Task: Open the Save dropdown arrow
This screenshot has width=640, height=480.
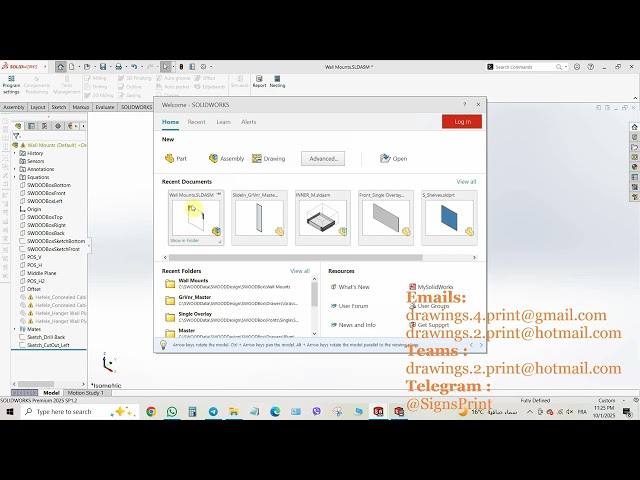Action: (x=110, y=67)
